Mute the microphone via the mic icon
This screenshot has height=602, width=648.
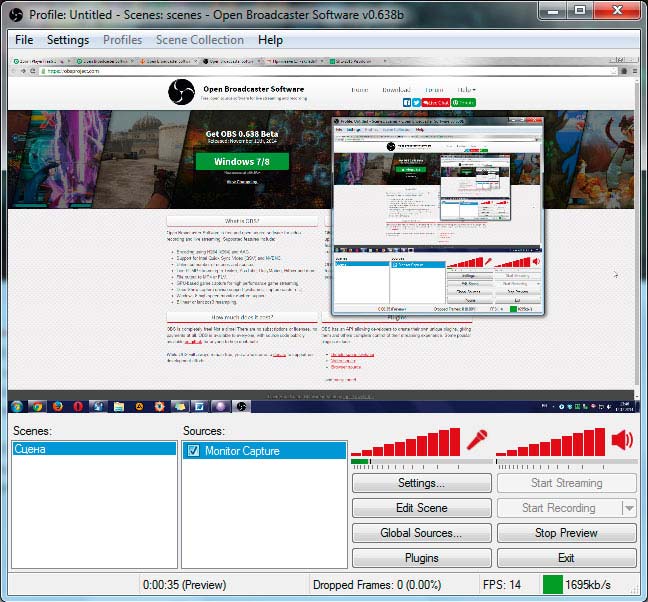click(x=477, y=440)
